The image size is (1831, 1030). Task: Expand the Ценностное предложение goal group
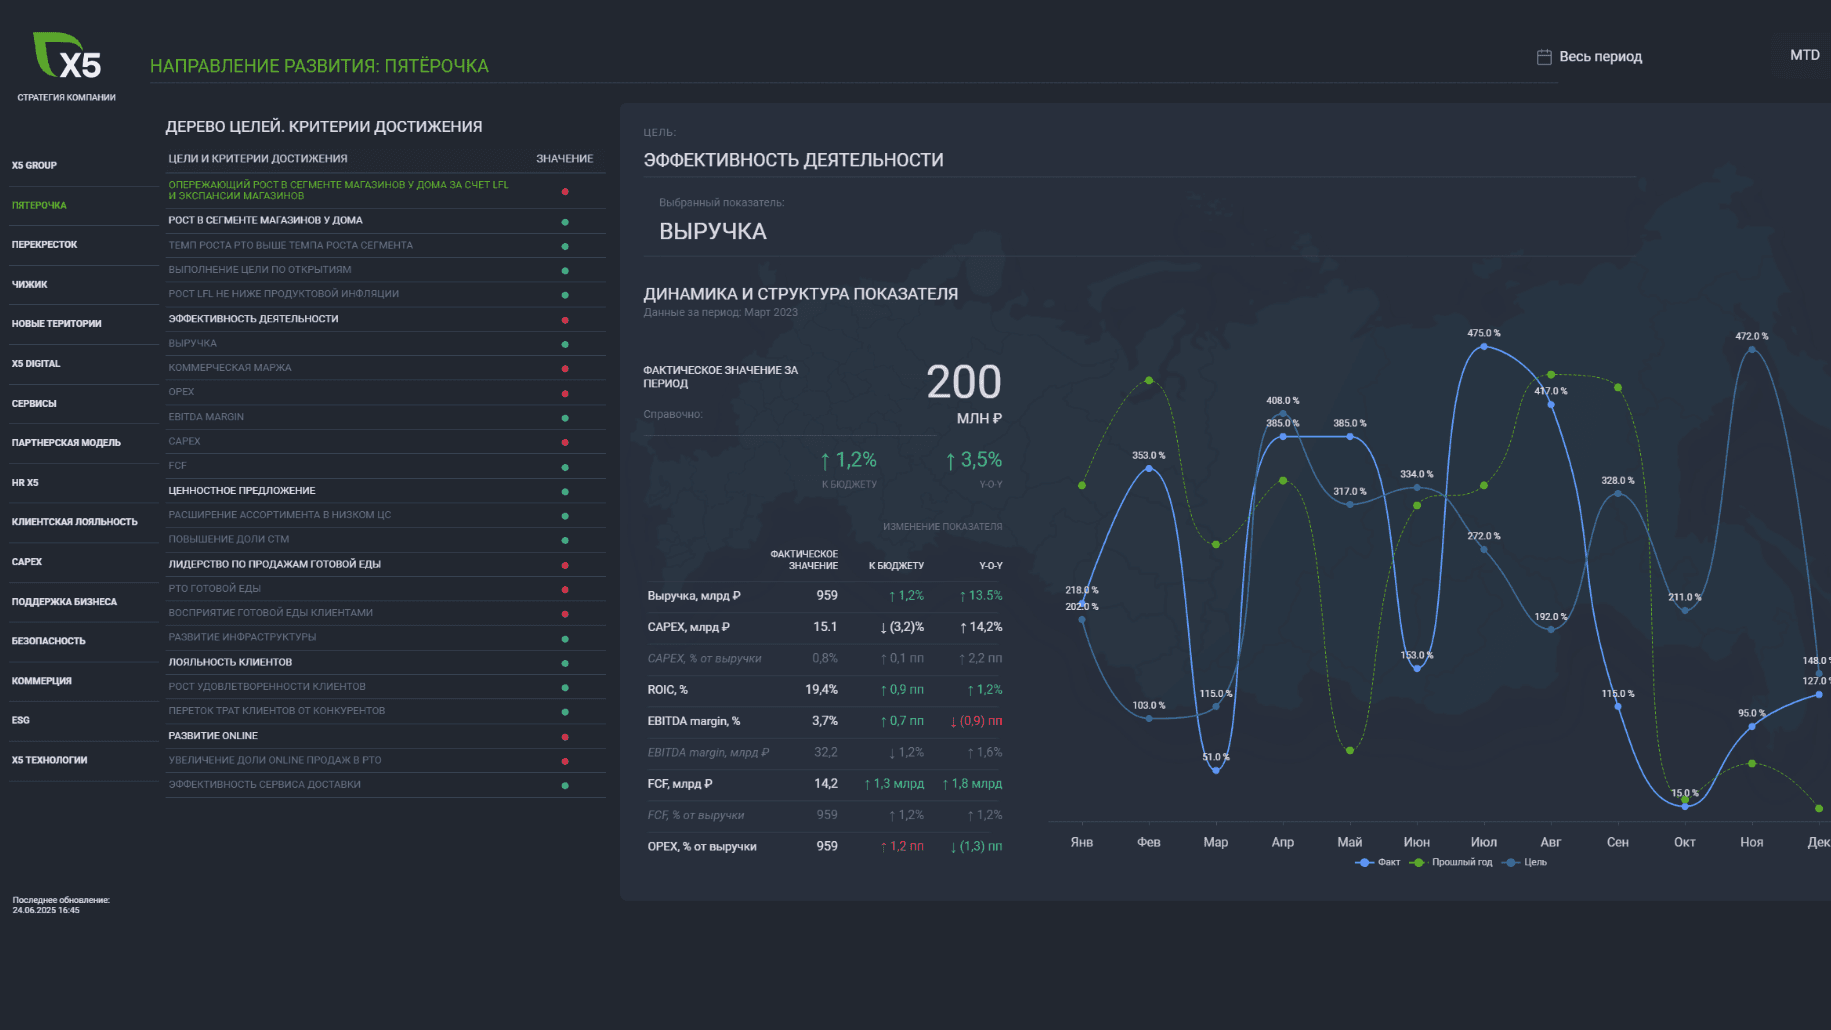[385, 491]
